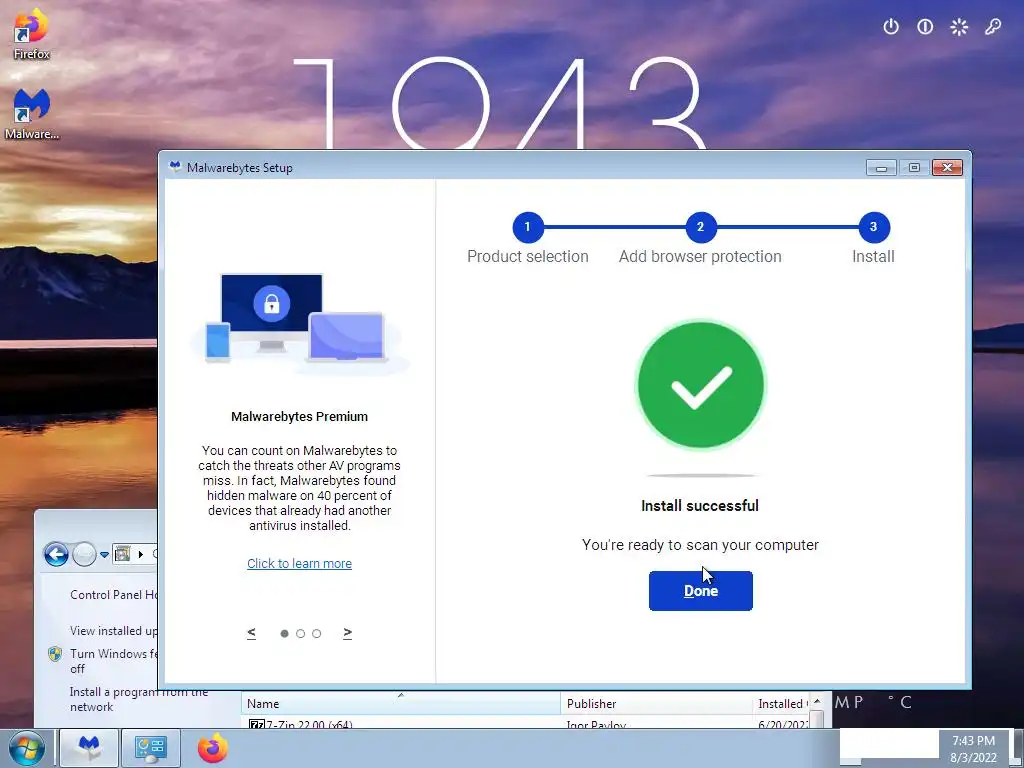Click the Windows shield icon beside Turn Windows features
1024x768 pixels.
coord(56,654)
